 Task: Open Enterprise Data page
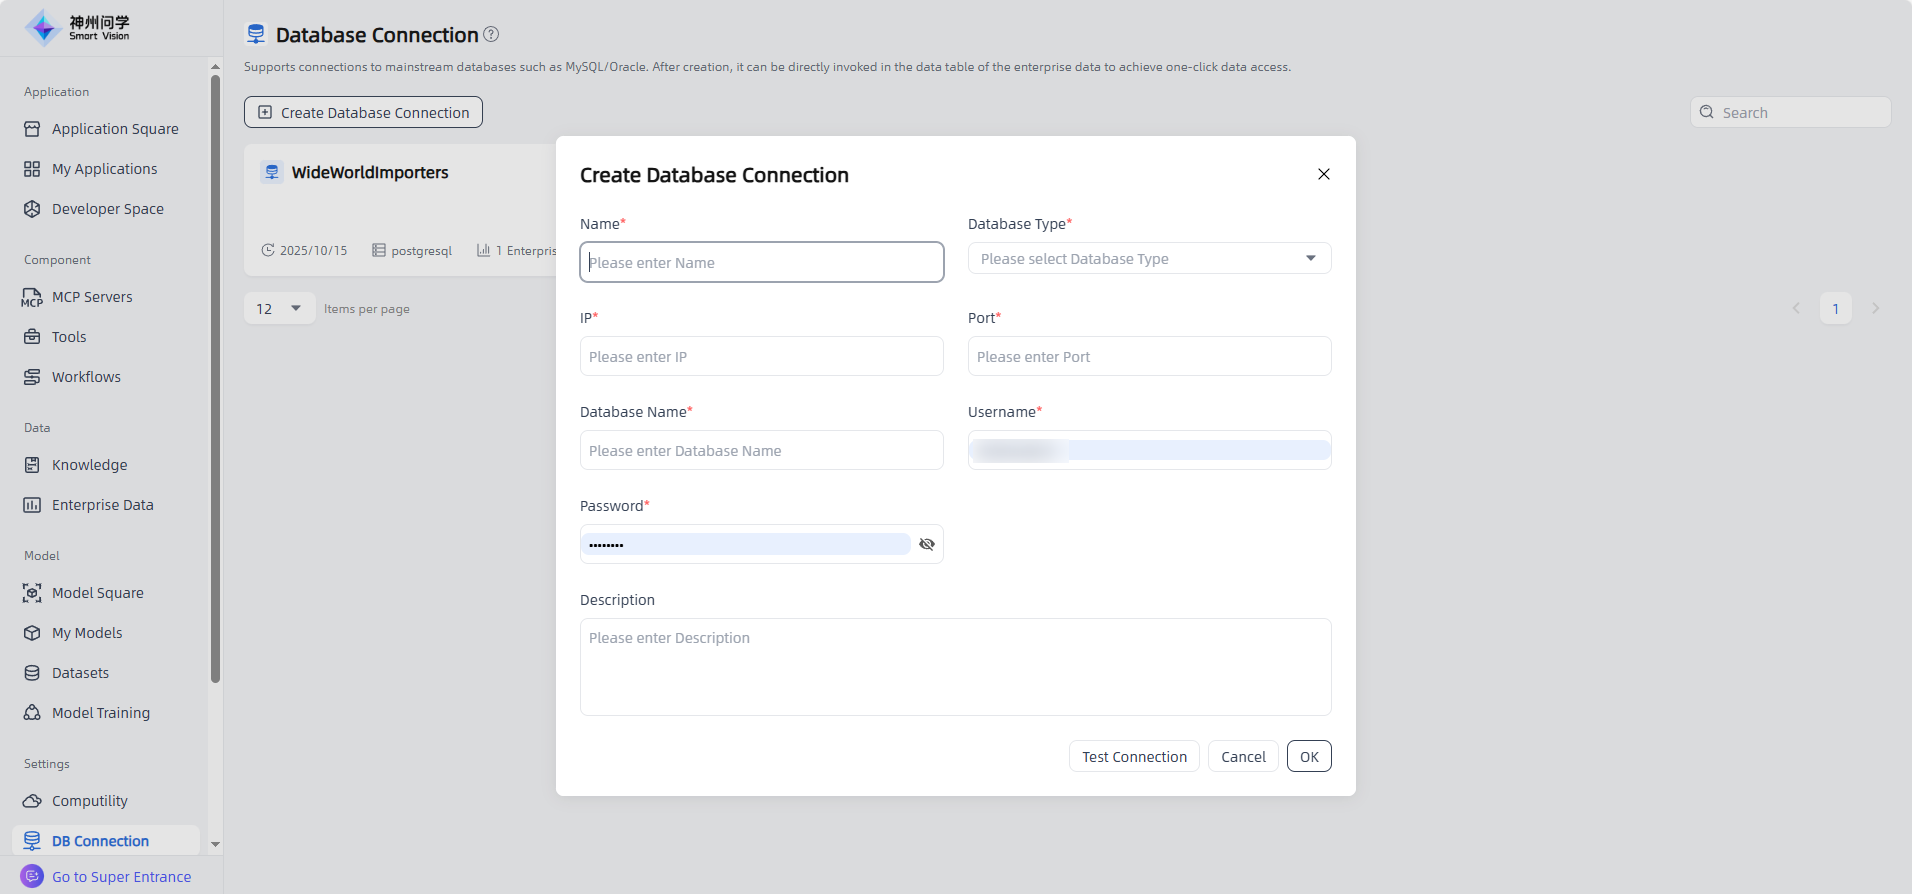[x=102, y=505]
